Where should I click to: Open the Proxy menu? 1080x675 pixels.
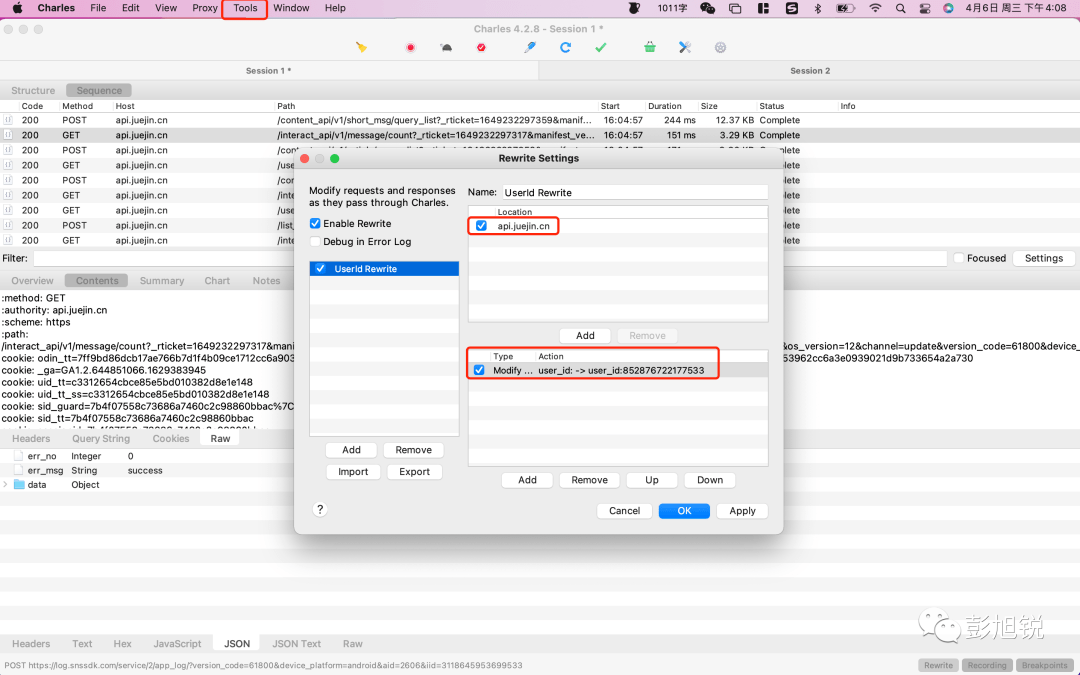click(205, 8)
